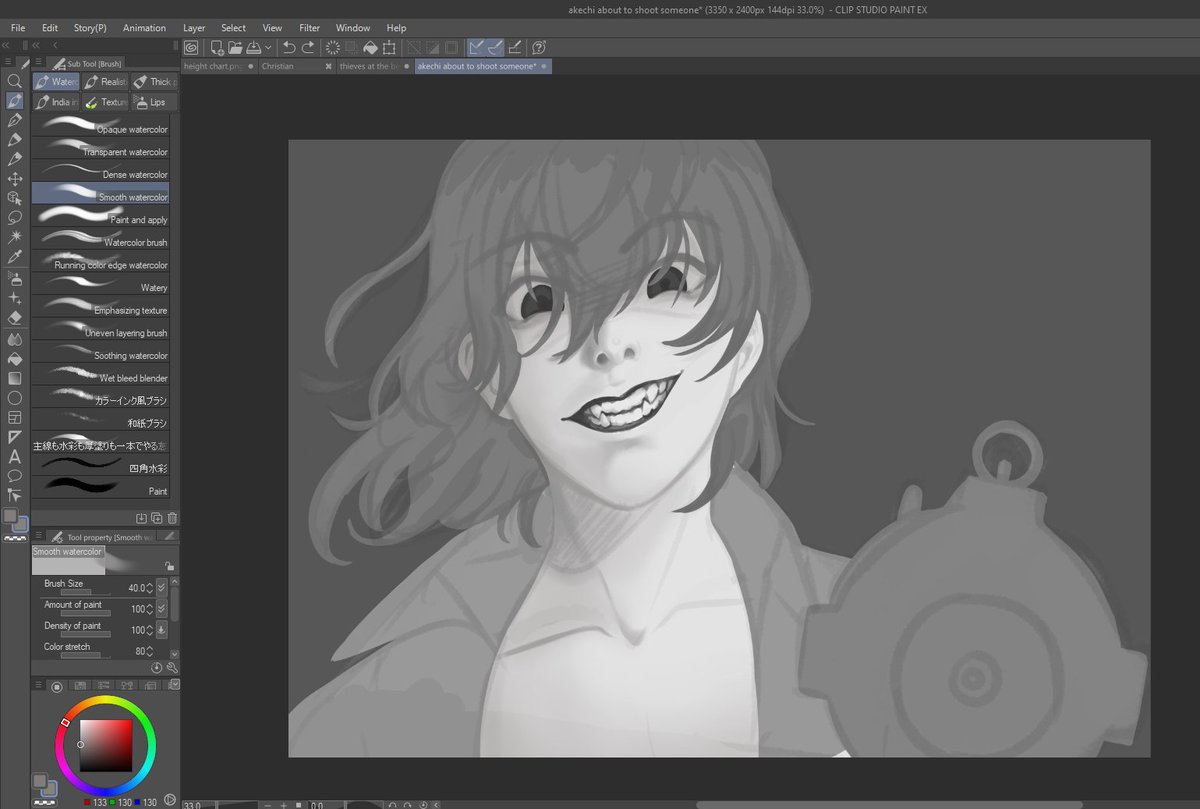This screenshot has height=809, width=1200.
Task: Select the Blend tool
Action: tap(14, 339)
